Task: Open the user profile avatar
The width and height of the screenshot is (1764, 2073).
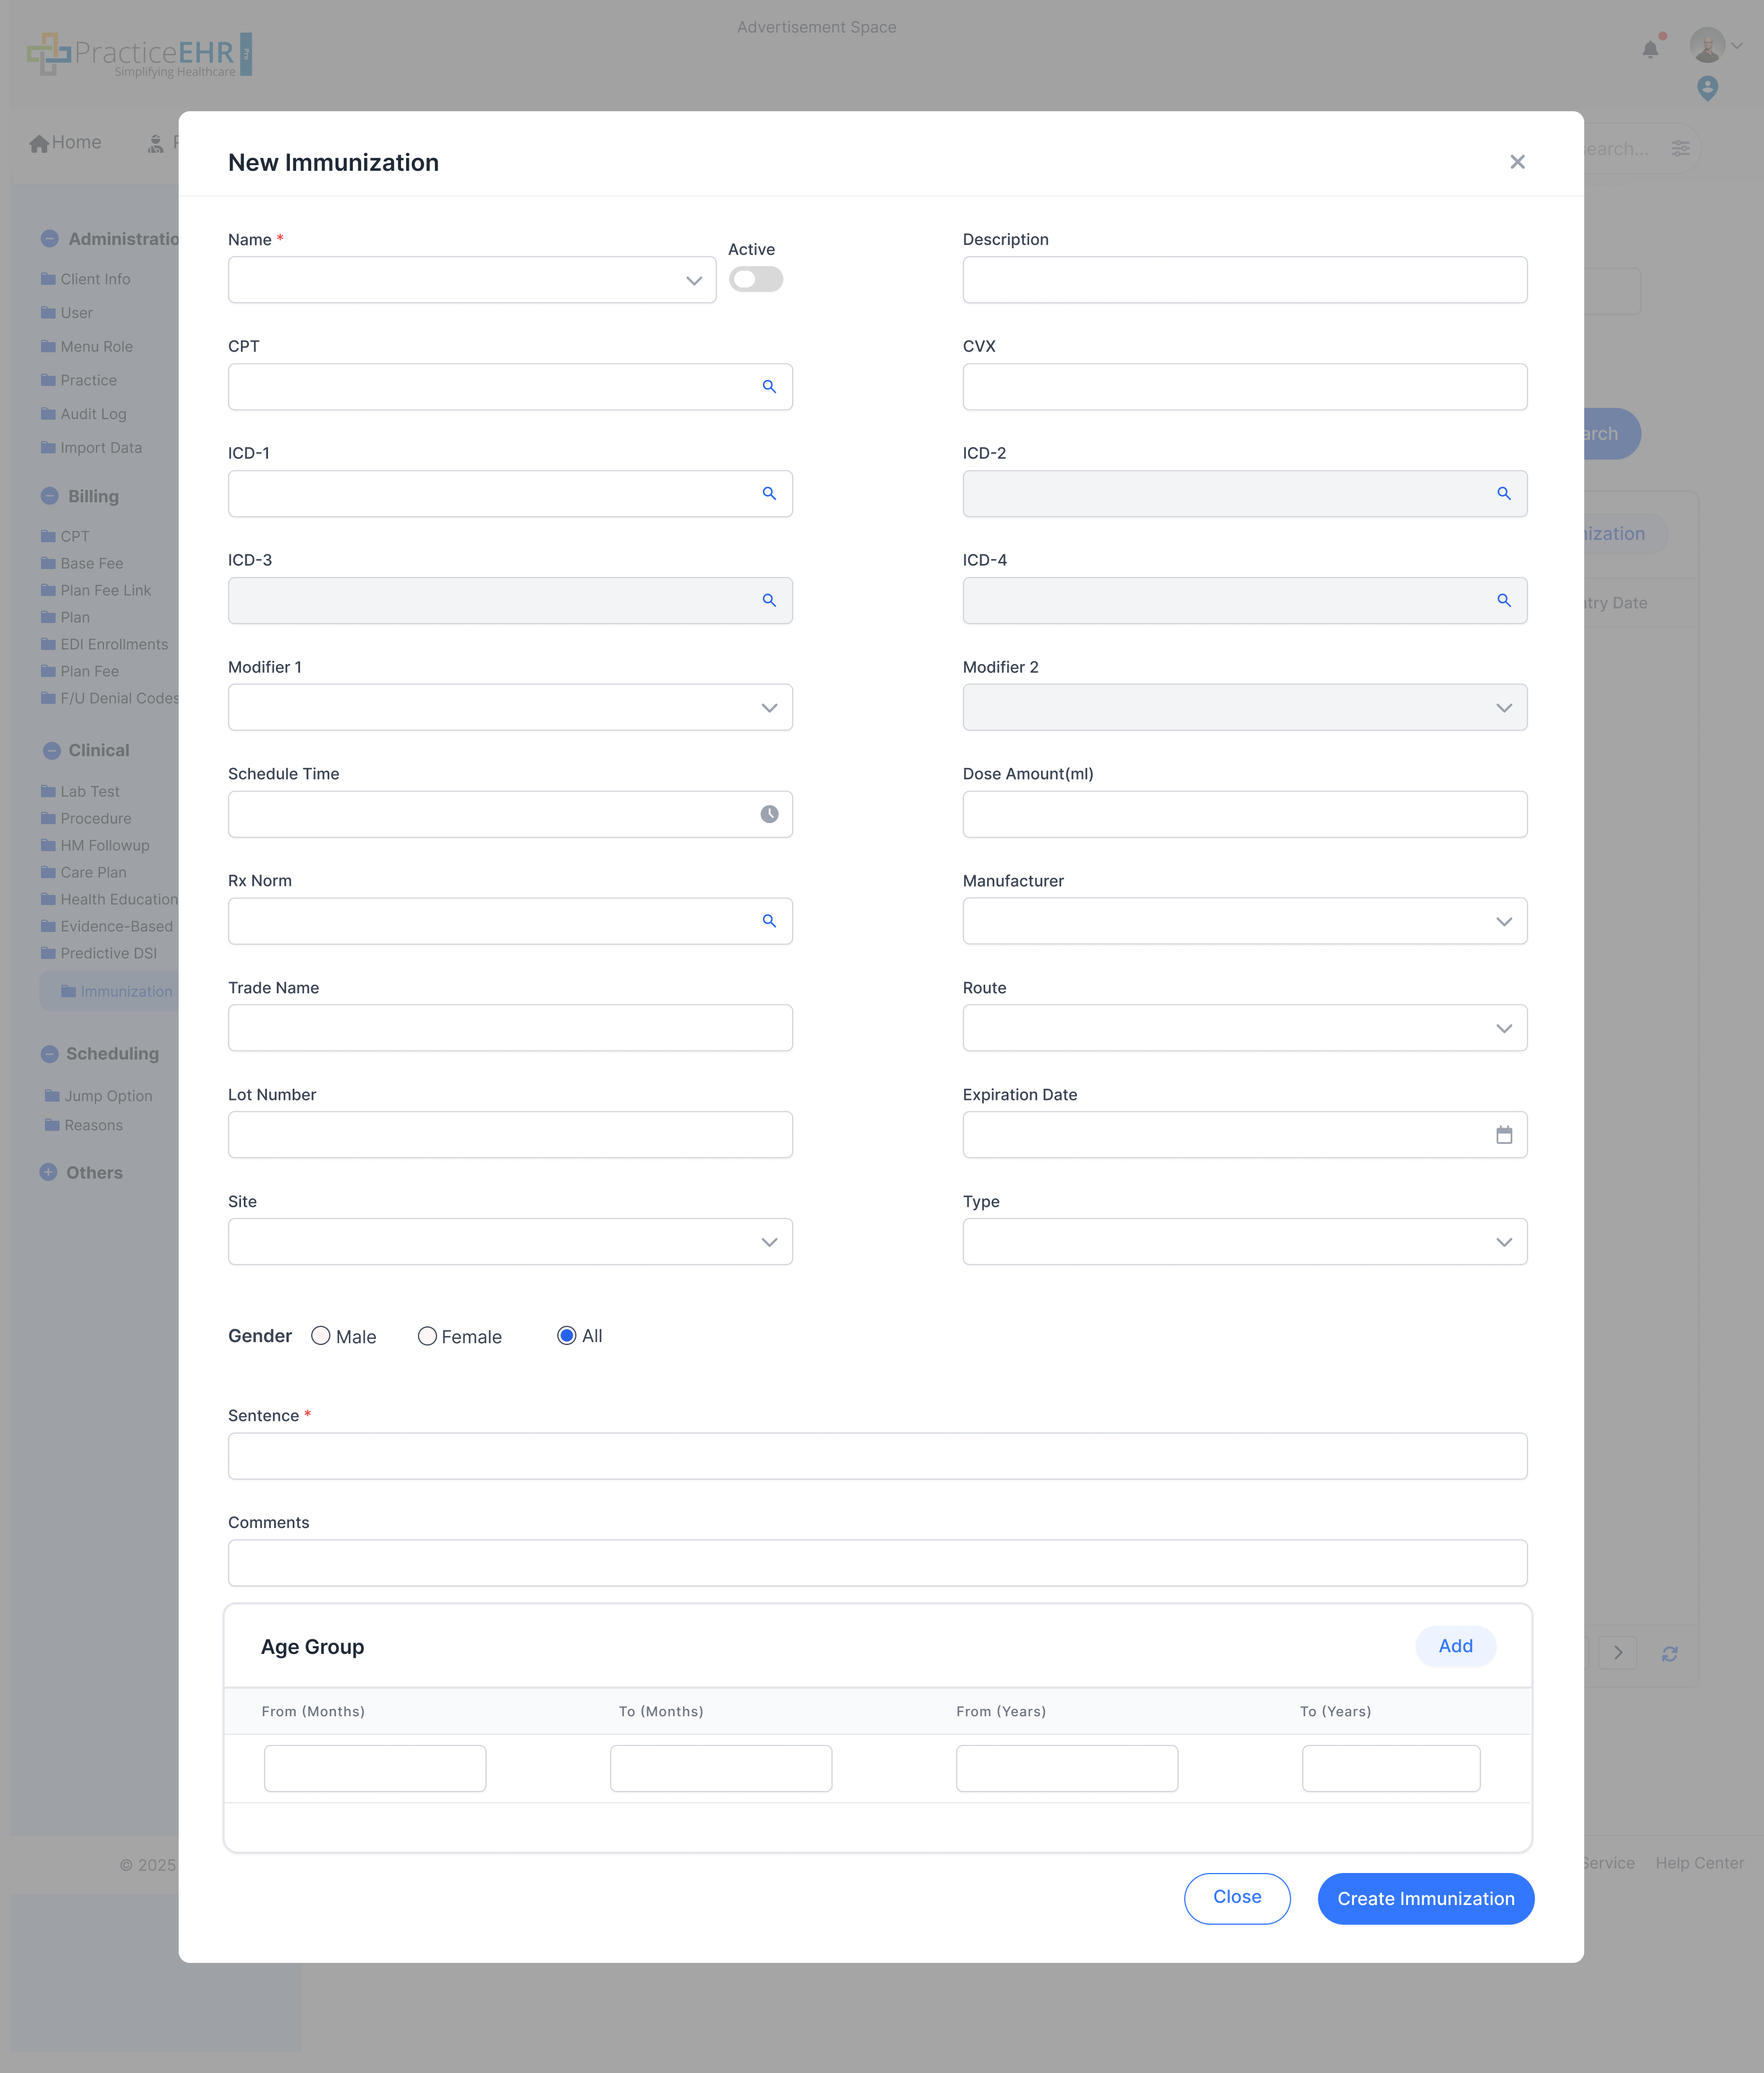Action: pos(1708,45)
